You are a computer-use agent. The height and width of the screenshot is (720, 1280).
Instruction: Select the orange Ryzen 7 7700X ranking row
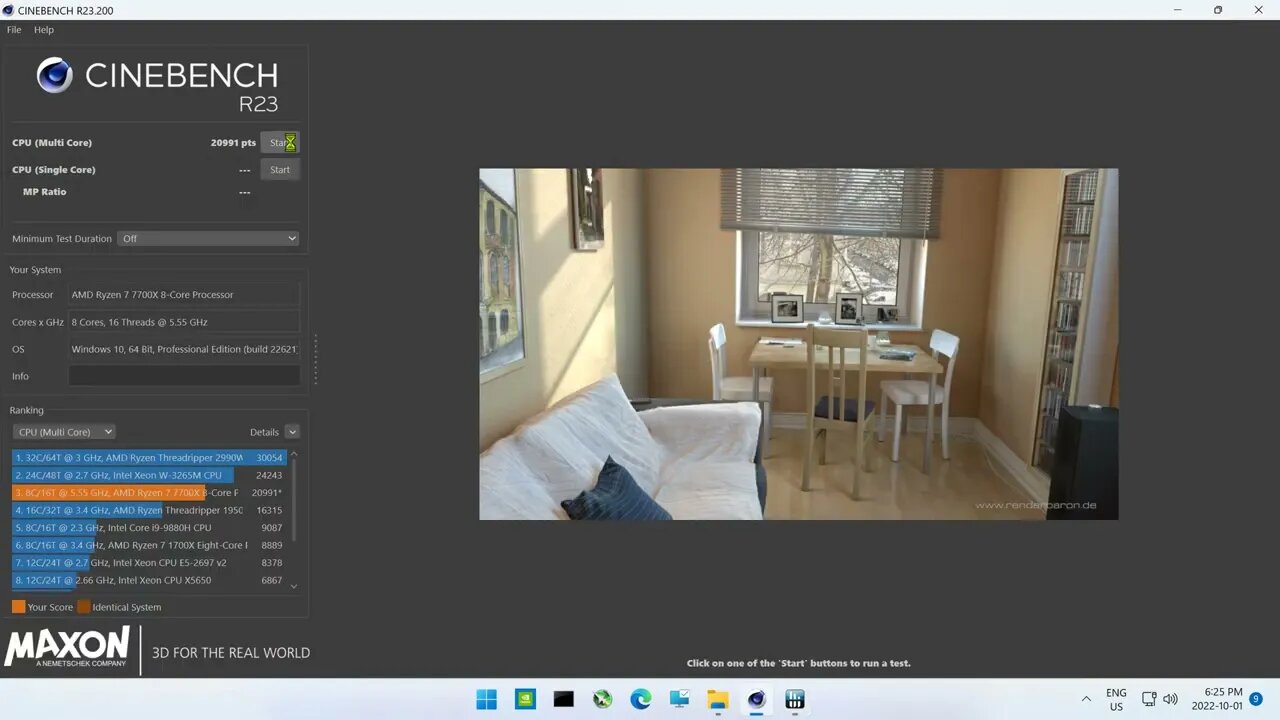coord(149,493)
